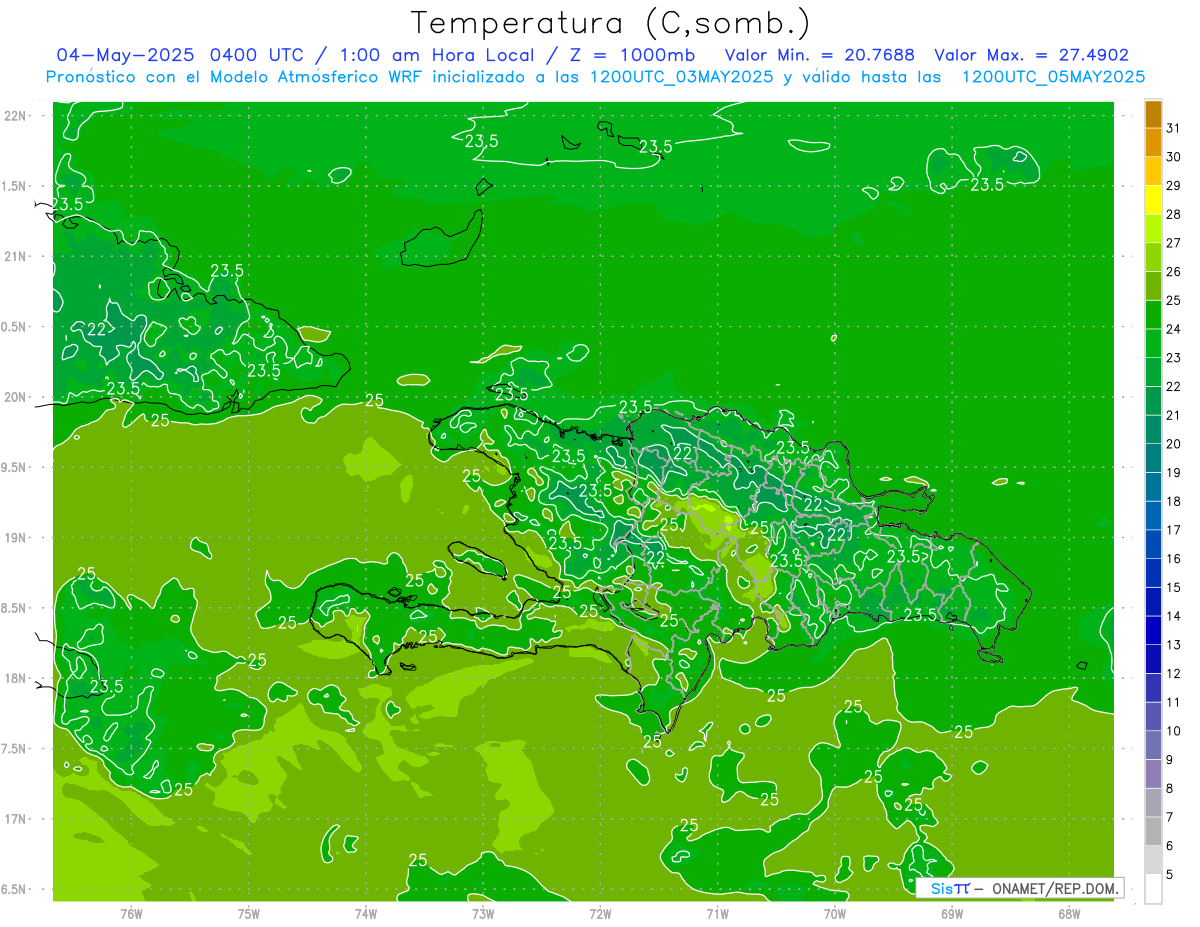Click the '1200UTC_03MAY2025' initialization time
This screenshot has height=927, width=1200.
point(681,76)
